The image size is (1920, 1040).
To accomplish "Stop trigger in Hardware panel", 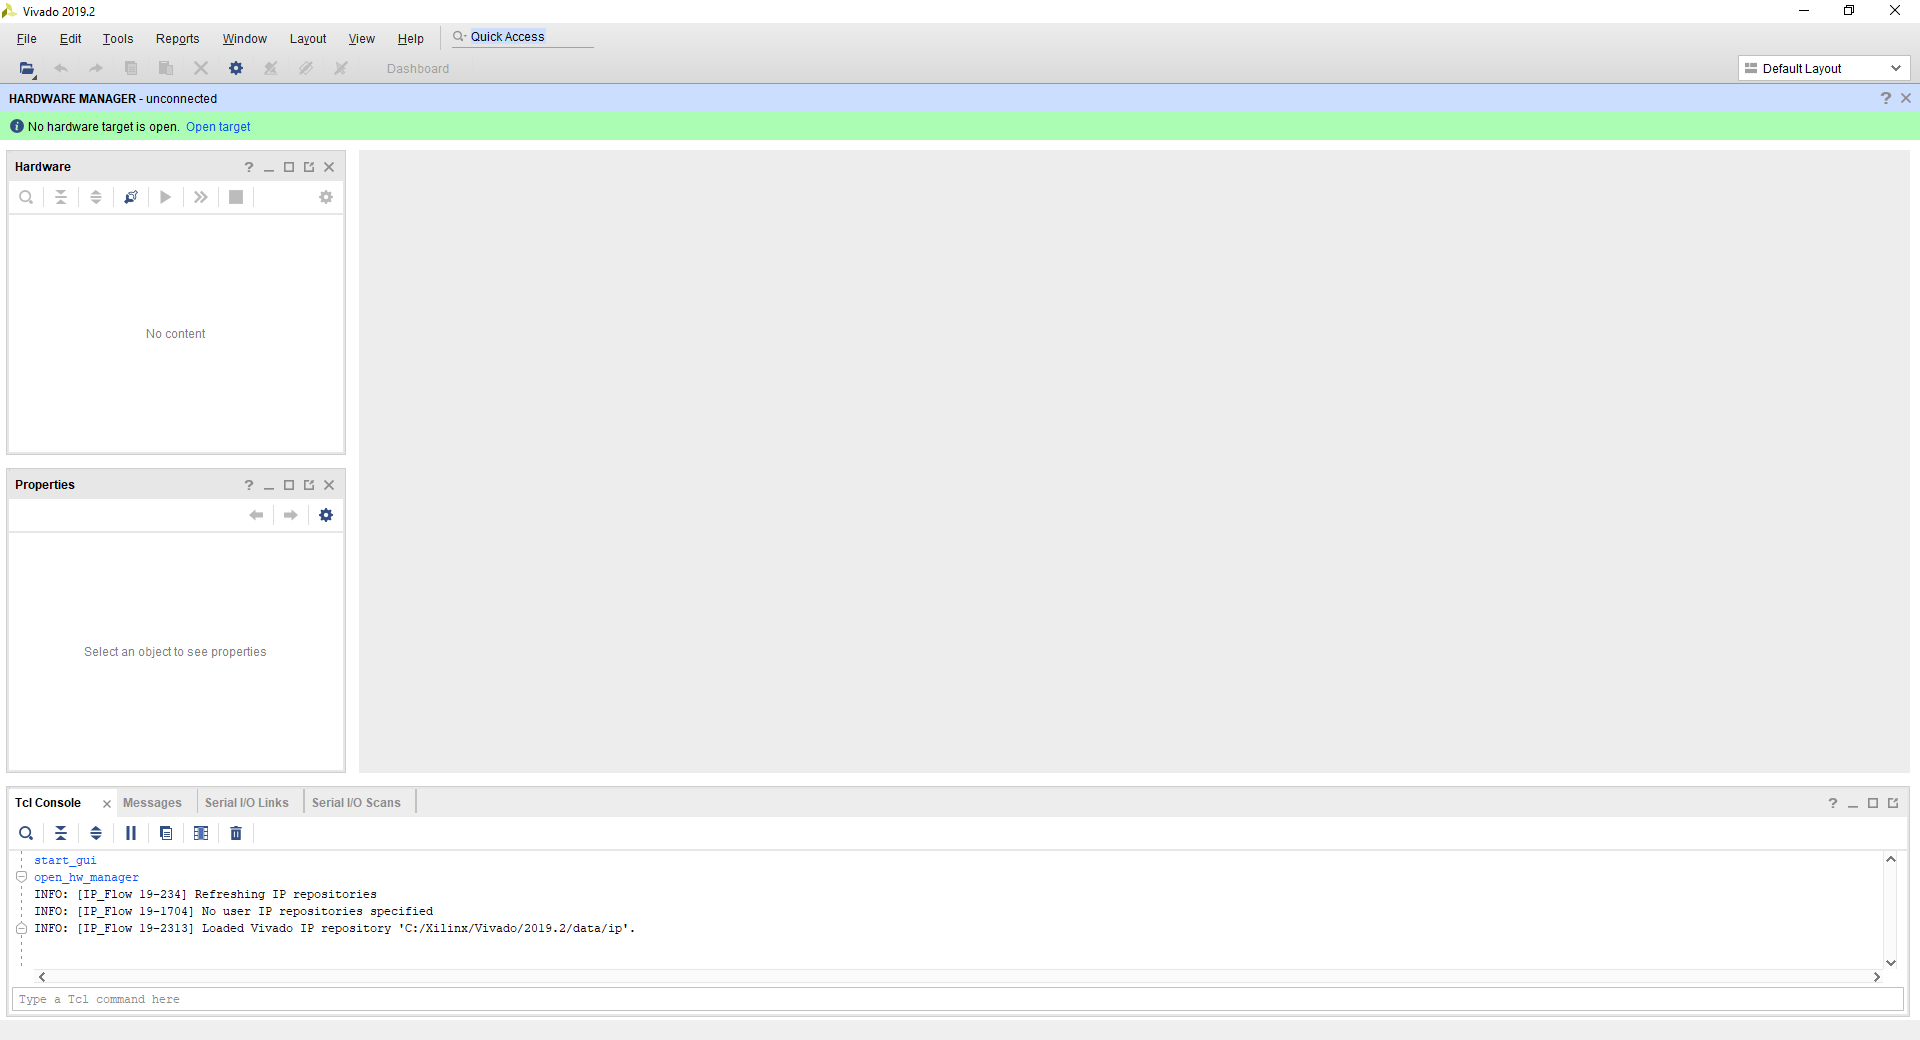I will coord(236,197).
